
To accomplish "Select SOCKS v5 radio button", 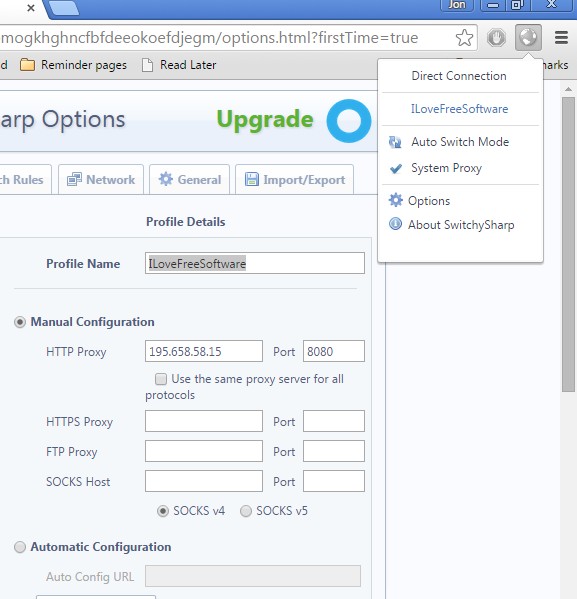I will pyautogui.click(x=246, y=511).
